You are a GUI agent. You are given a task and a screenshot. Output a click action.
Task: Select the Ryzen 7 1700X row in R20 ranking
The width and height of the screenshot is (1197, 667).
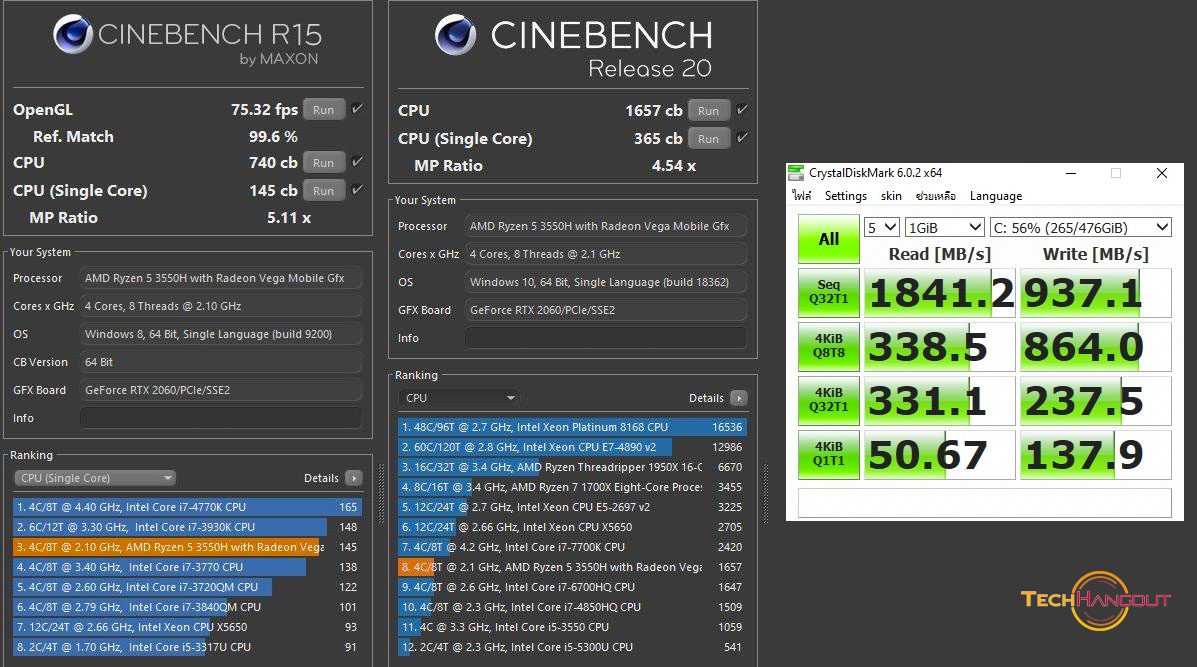pos(572,487)
